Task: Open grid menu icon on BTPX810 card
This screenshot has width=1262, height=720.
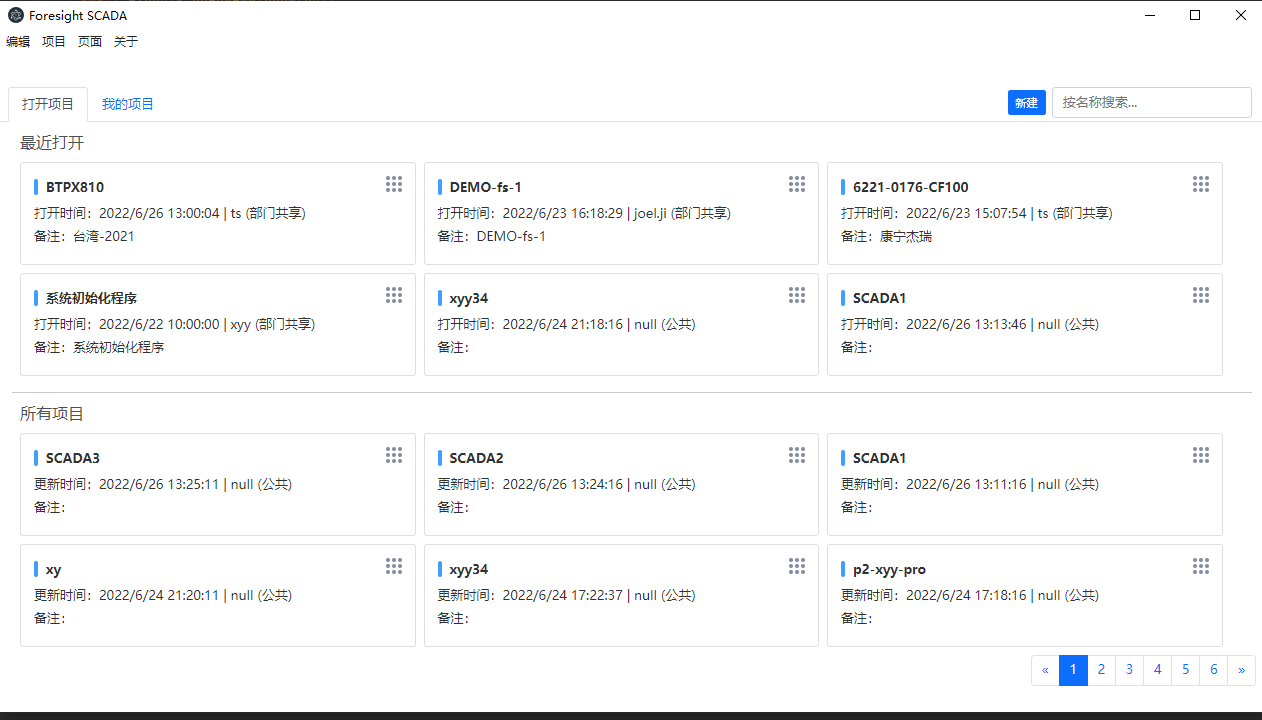Action: pos(394,184)
